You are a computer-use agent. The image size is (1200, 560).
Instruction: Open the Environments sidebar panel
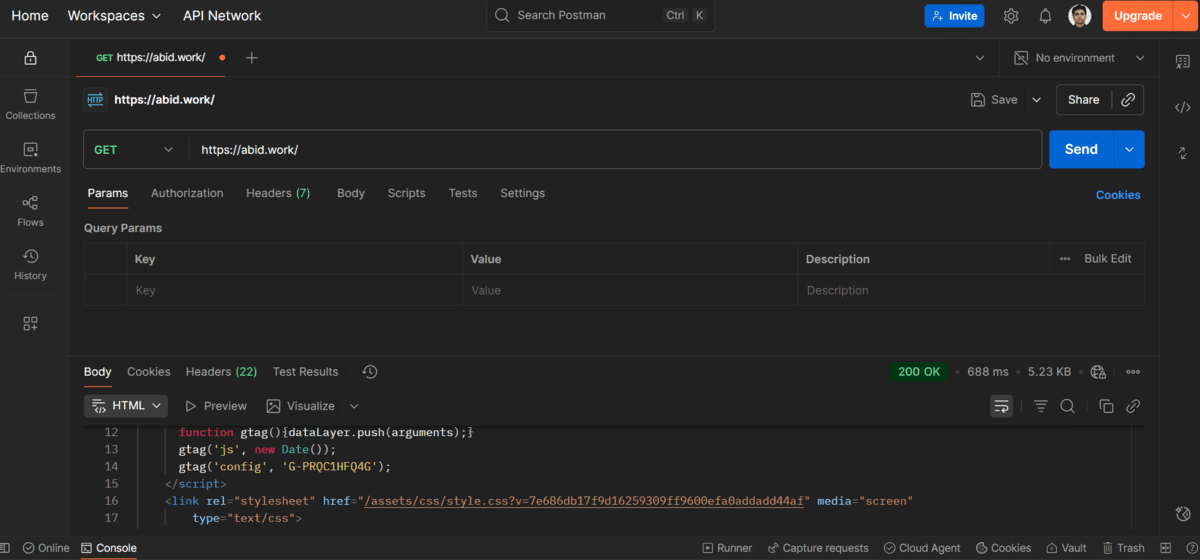pos(30,158)
